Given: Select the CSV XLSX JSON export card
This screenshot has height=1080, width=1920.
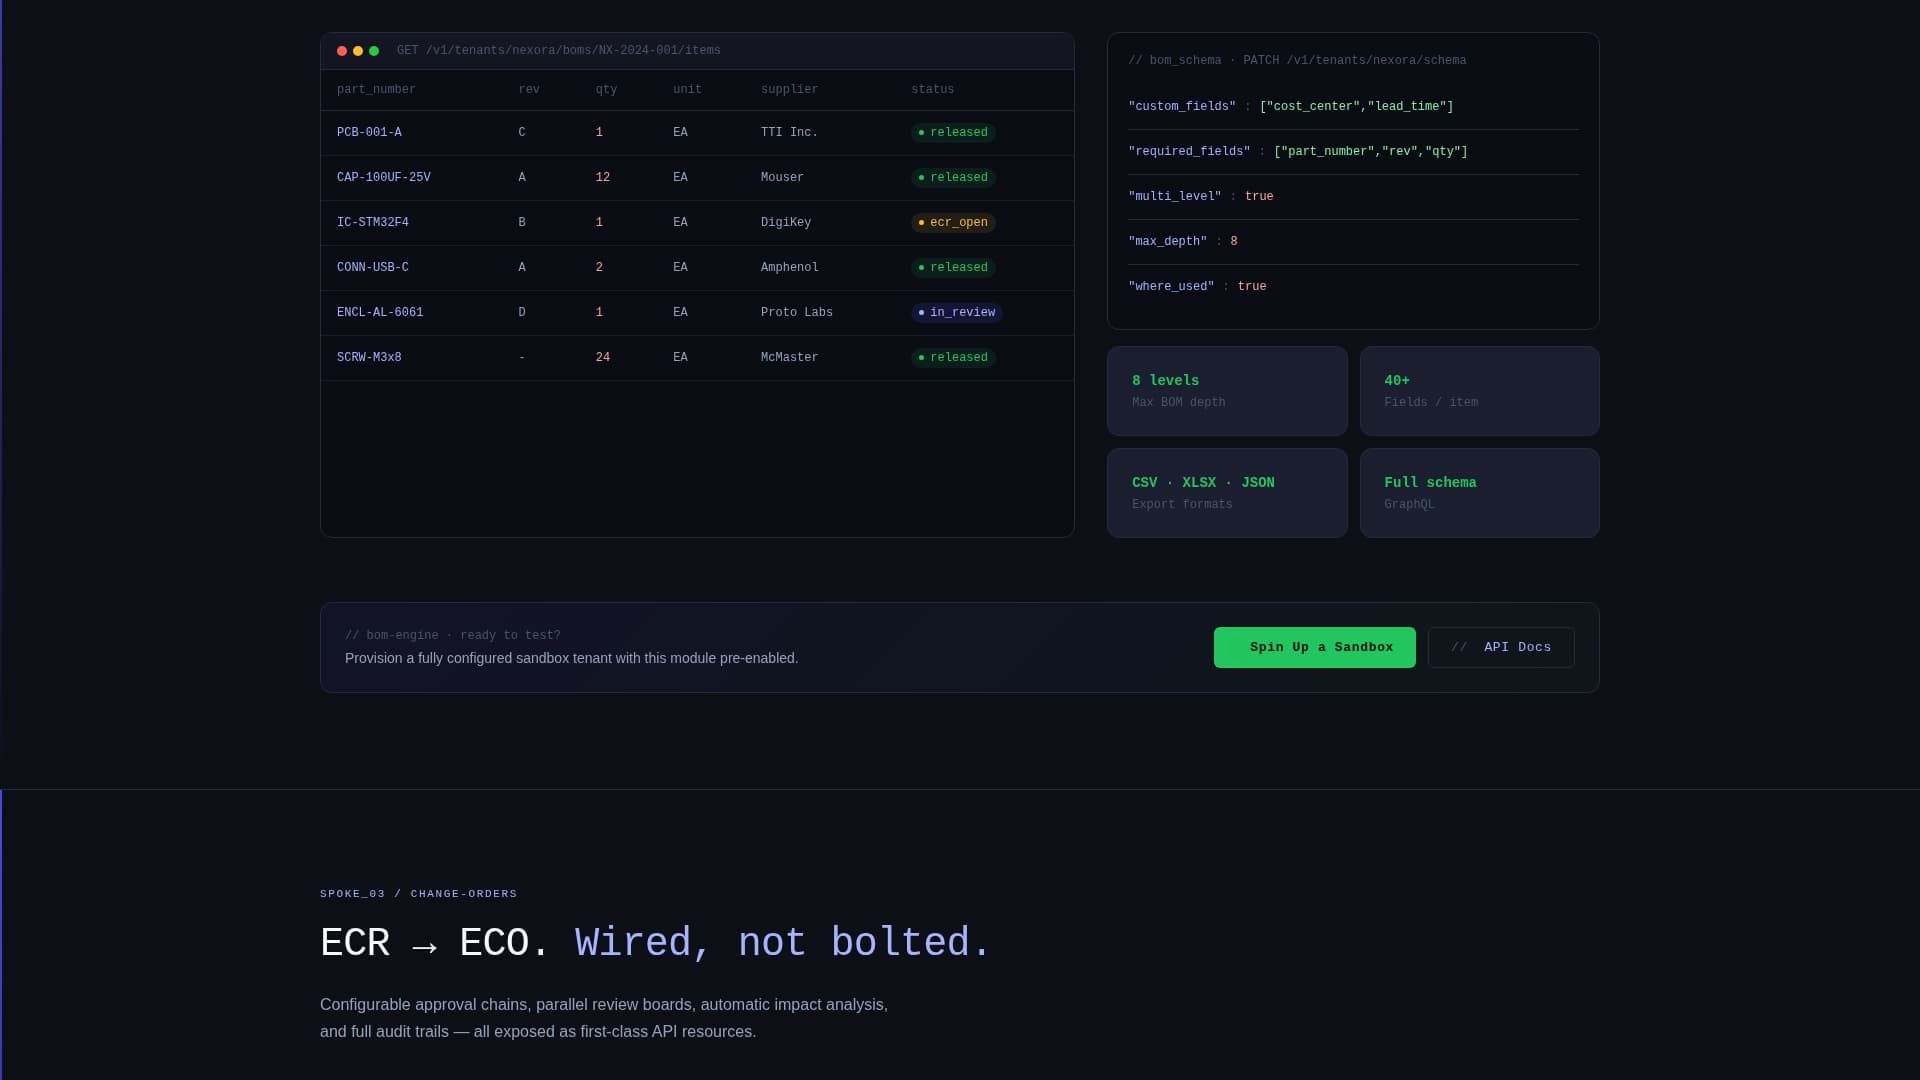Looking at the screenshot, I should pyautogui.click(x=1226, y=493).
